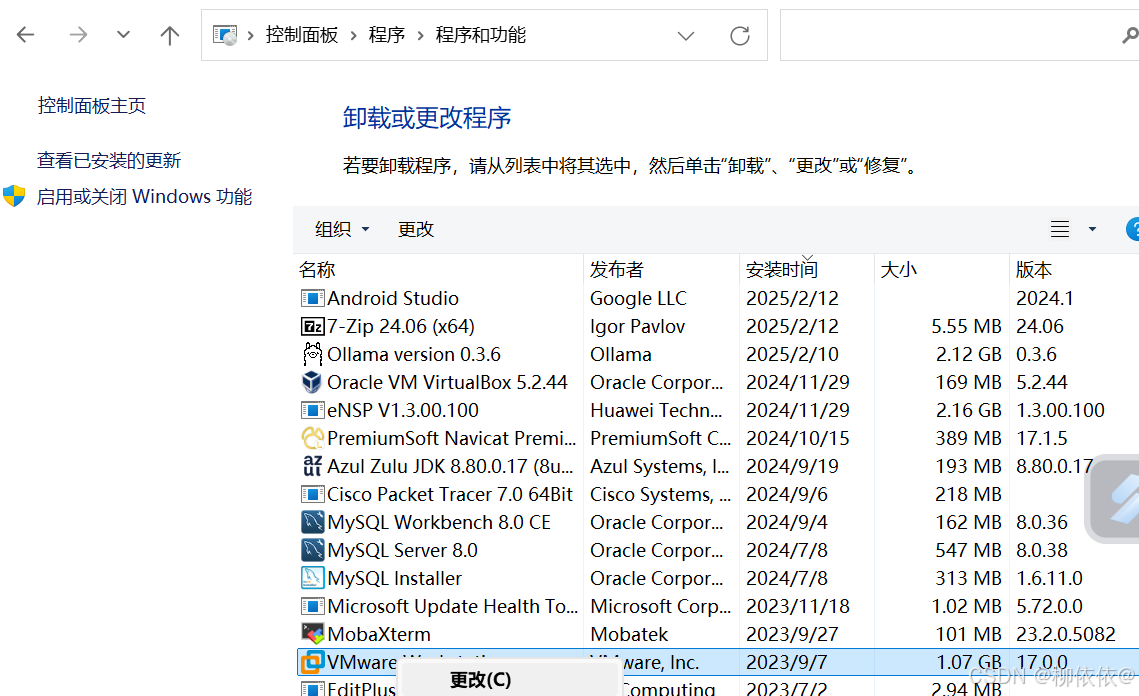The height and width of the screenshot is (696, 1139).
Task: Select the 7-Zip 24.06 (x64) name
Action: 401,327
